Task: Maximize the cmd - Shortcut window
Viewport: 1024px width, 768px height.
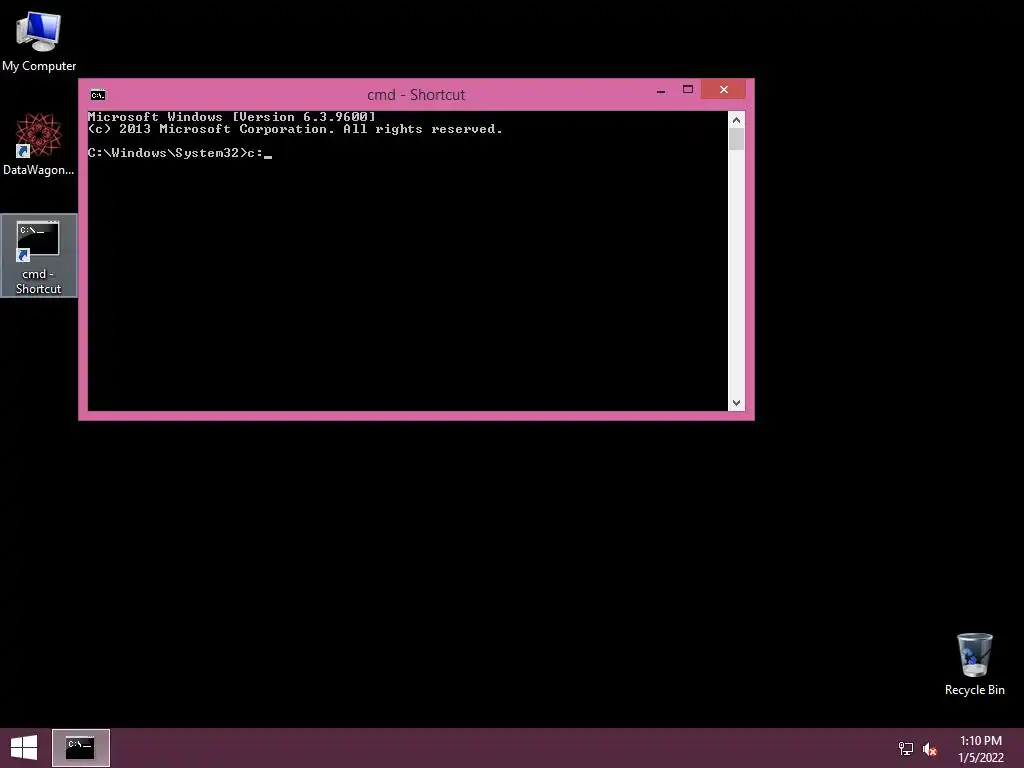Action: (688, 89)
